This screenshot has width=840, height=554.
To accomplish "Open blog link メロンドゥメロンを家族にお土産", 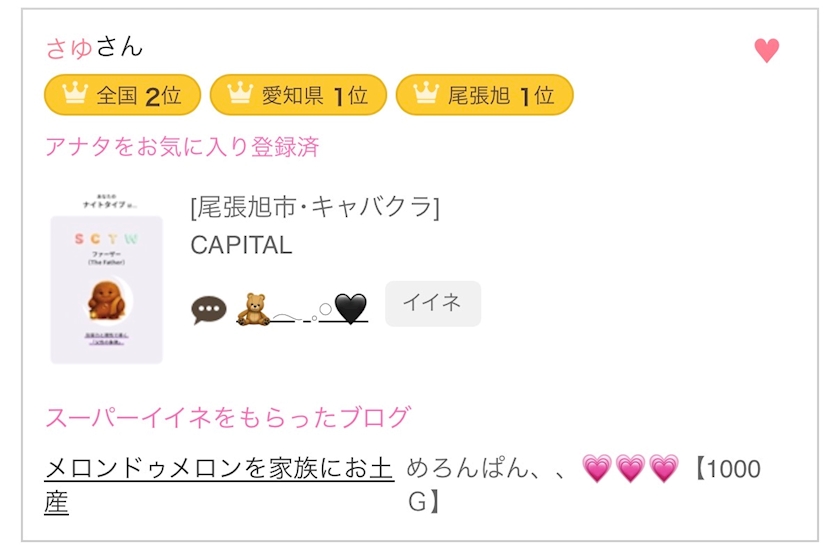I will pyautogui.click(x=218, y=469).
